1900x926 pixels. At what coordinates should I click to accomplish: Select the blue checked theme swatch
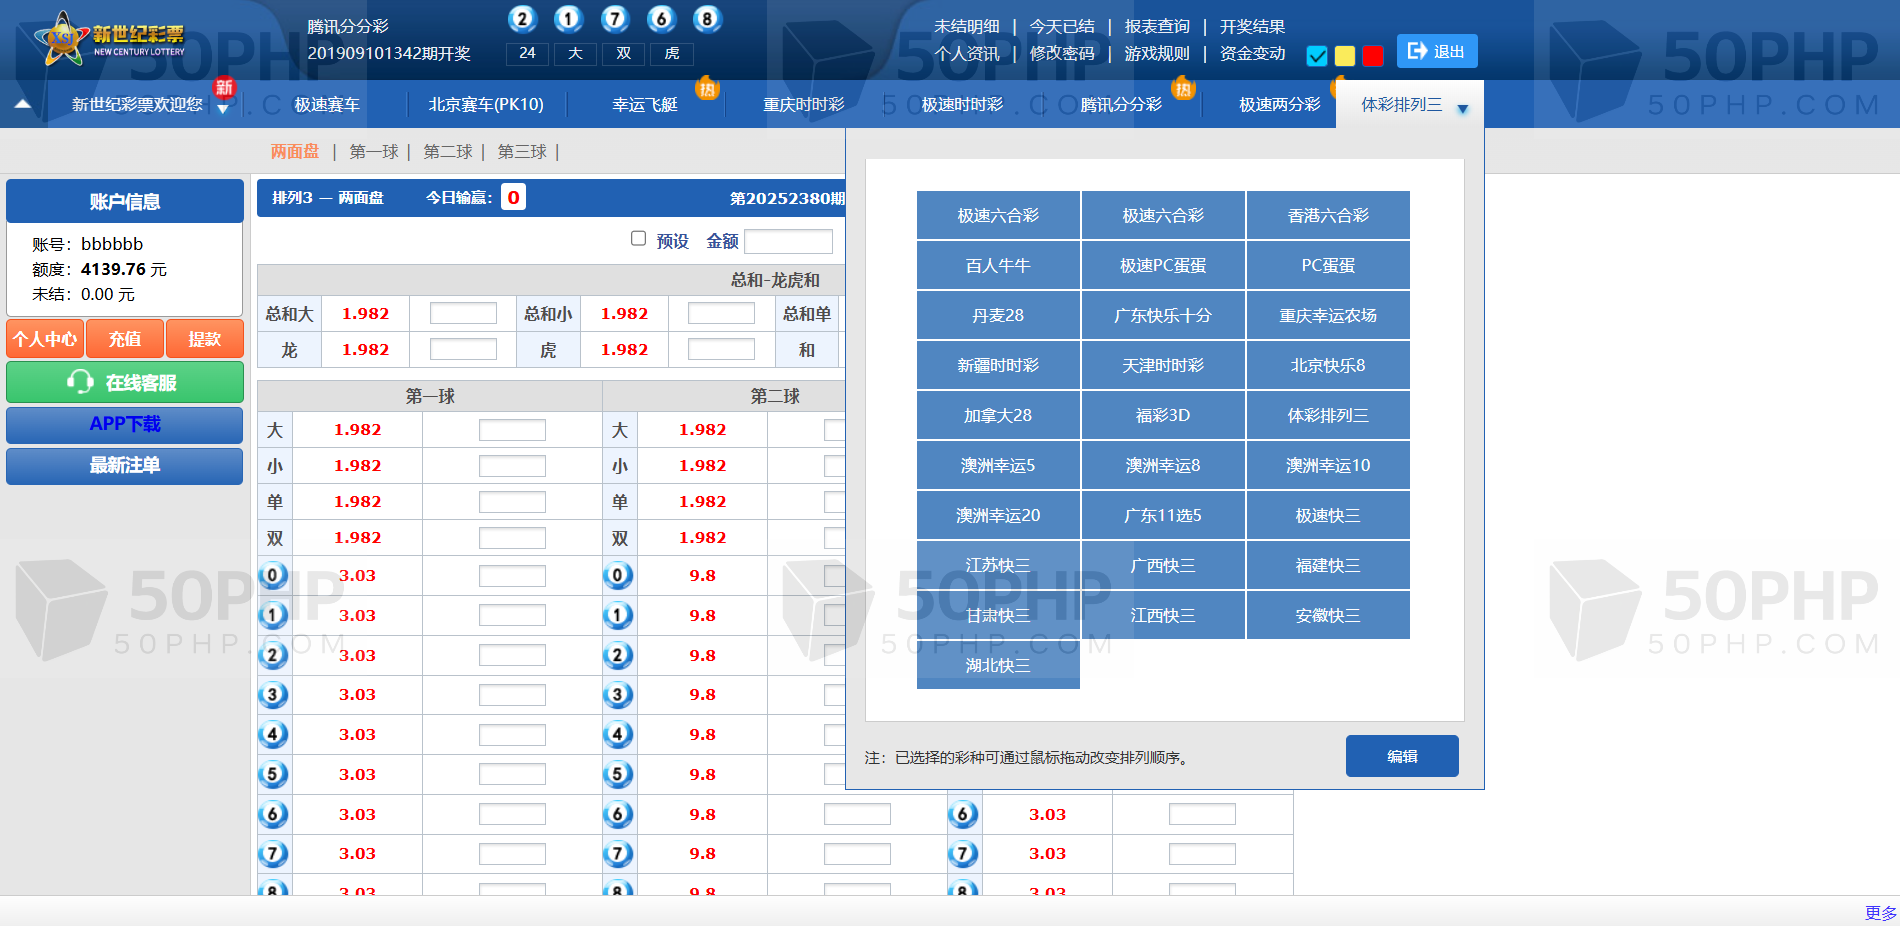click(x=1317, y=56)
